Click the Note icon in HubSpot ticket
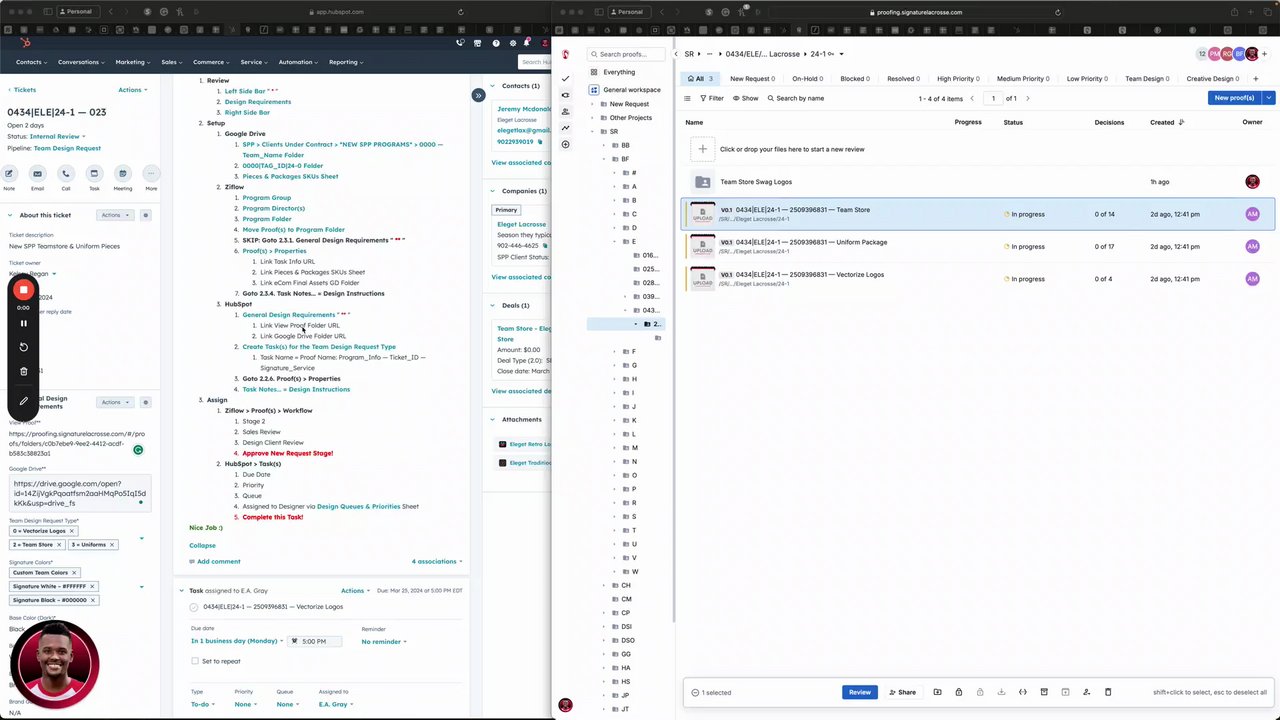The height and width of the screenshot is (720, 1280). click(x=9, y=173)
